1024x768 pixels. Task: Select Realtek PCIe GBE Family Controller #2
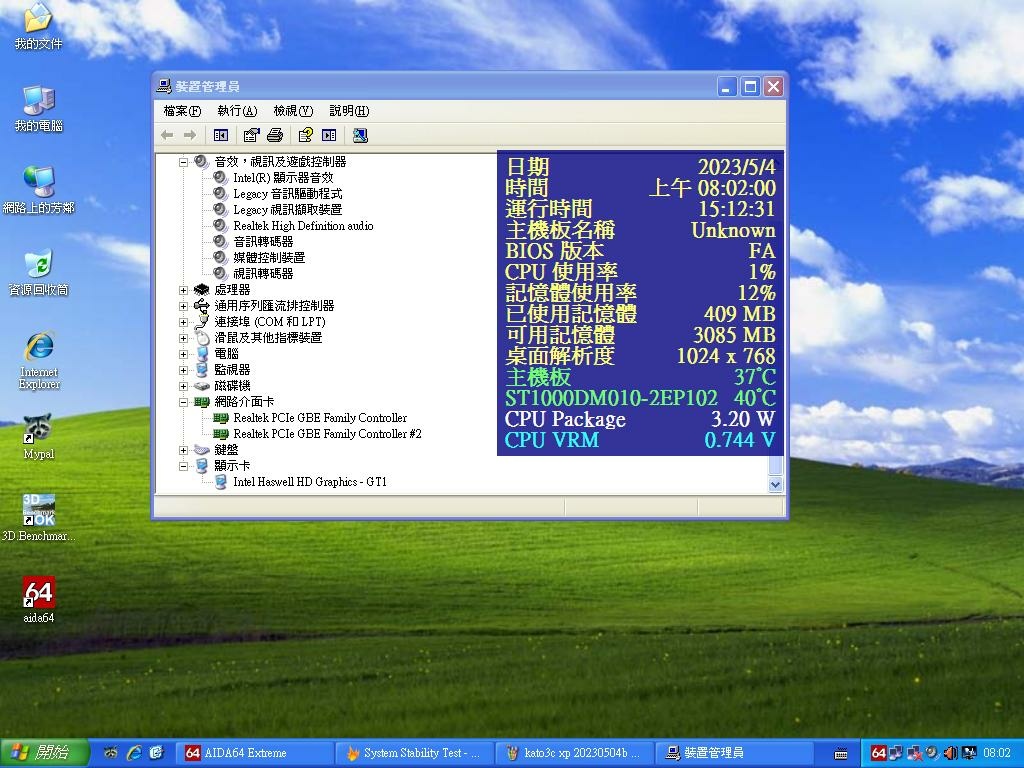[x=327, y=434]
